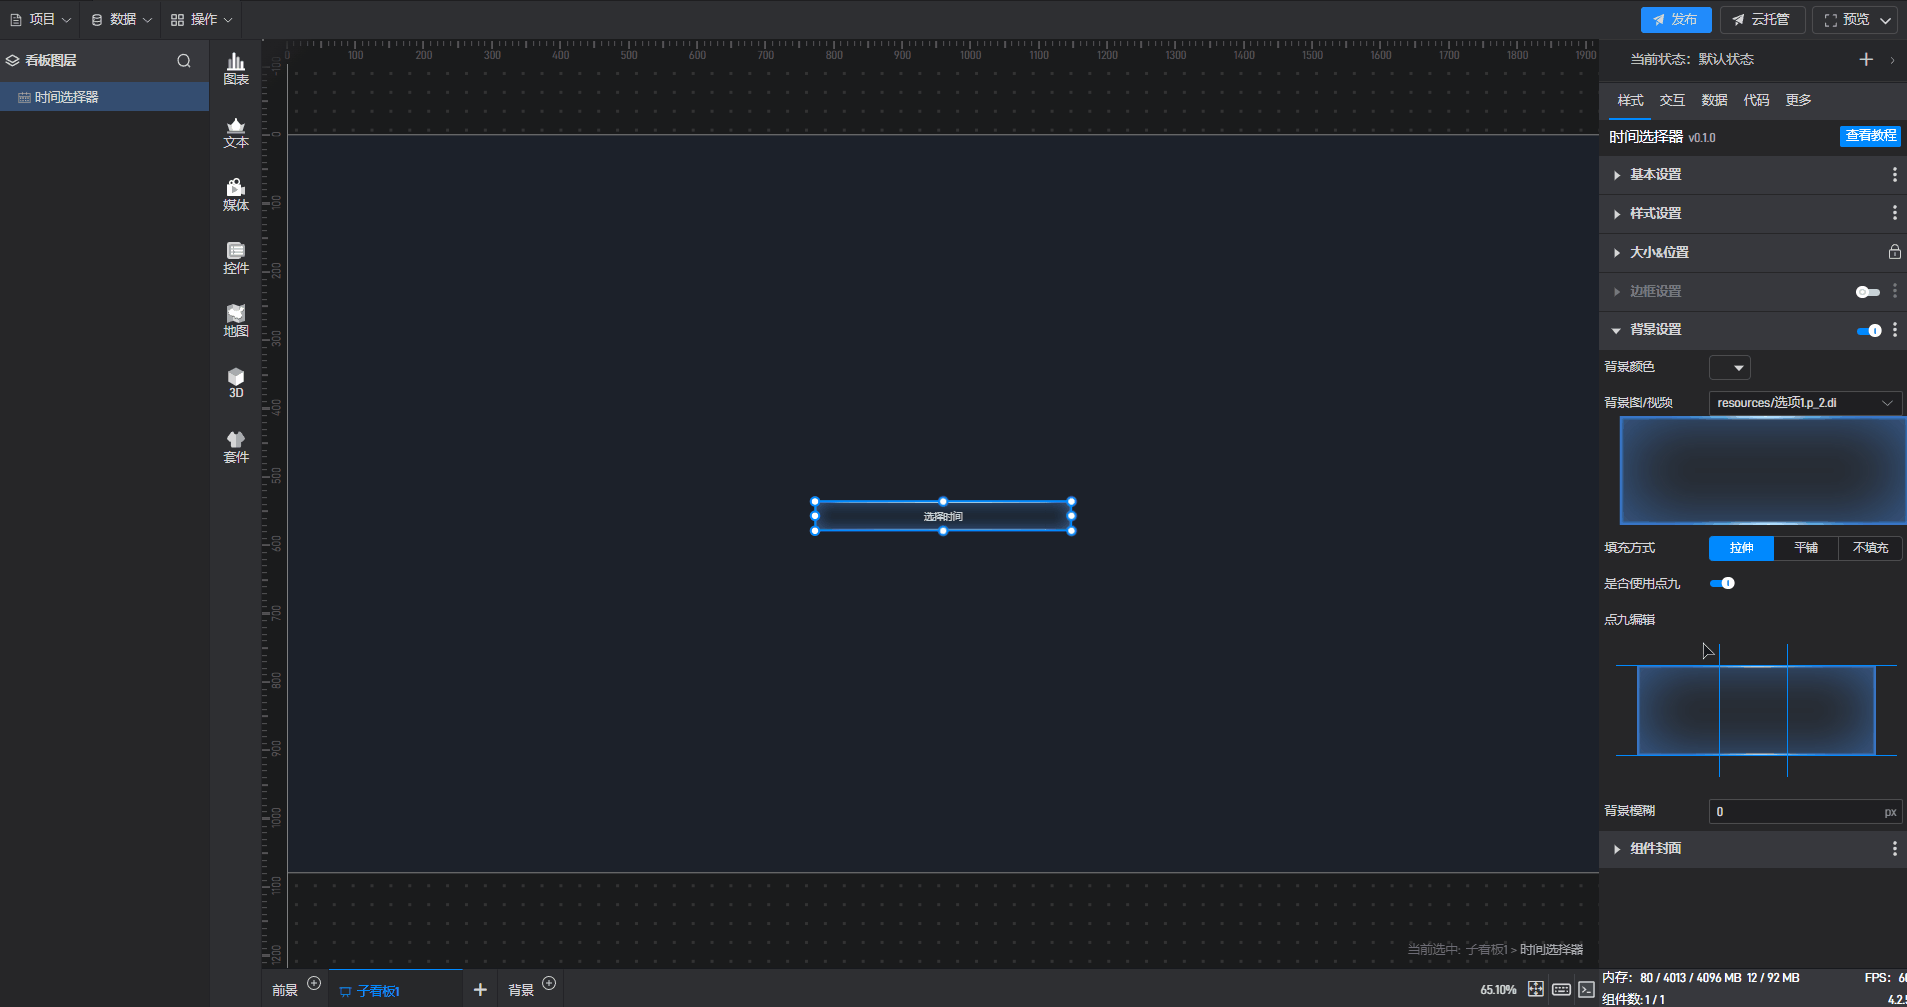Viewport: 1907px width, 1007px height.
Task: Click the 云托管 button
Action: 1762,20
